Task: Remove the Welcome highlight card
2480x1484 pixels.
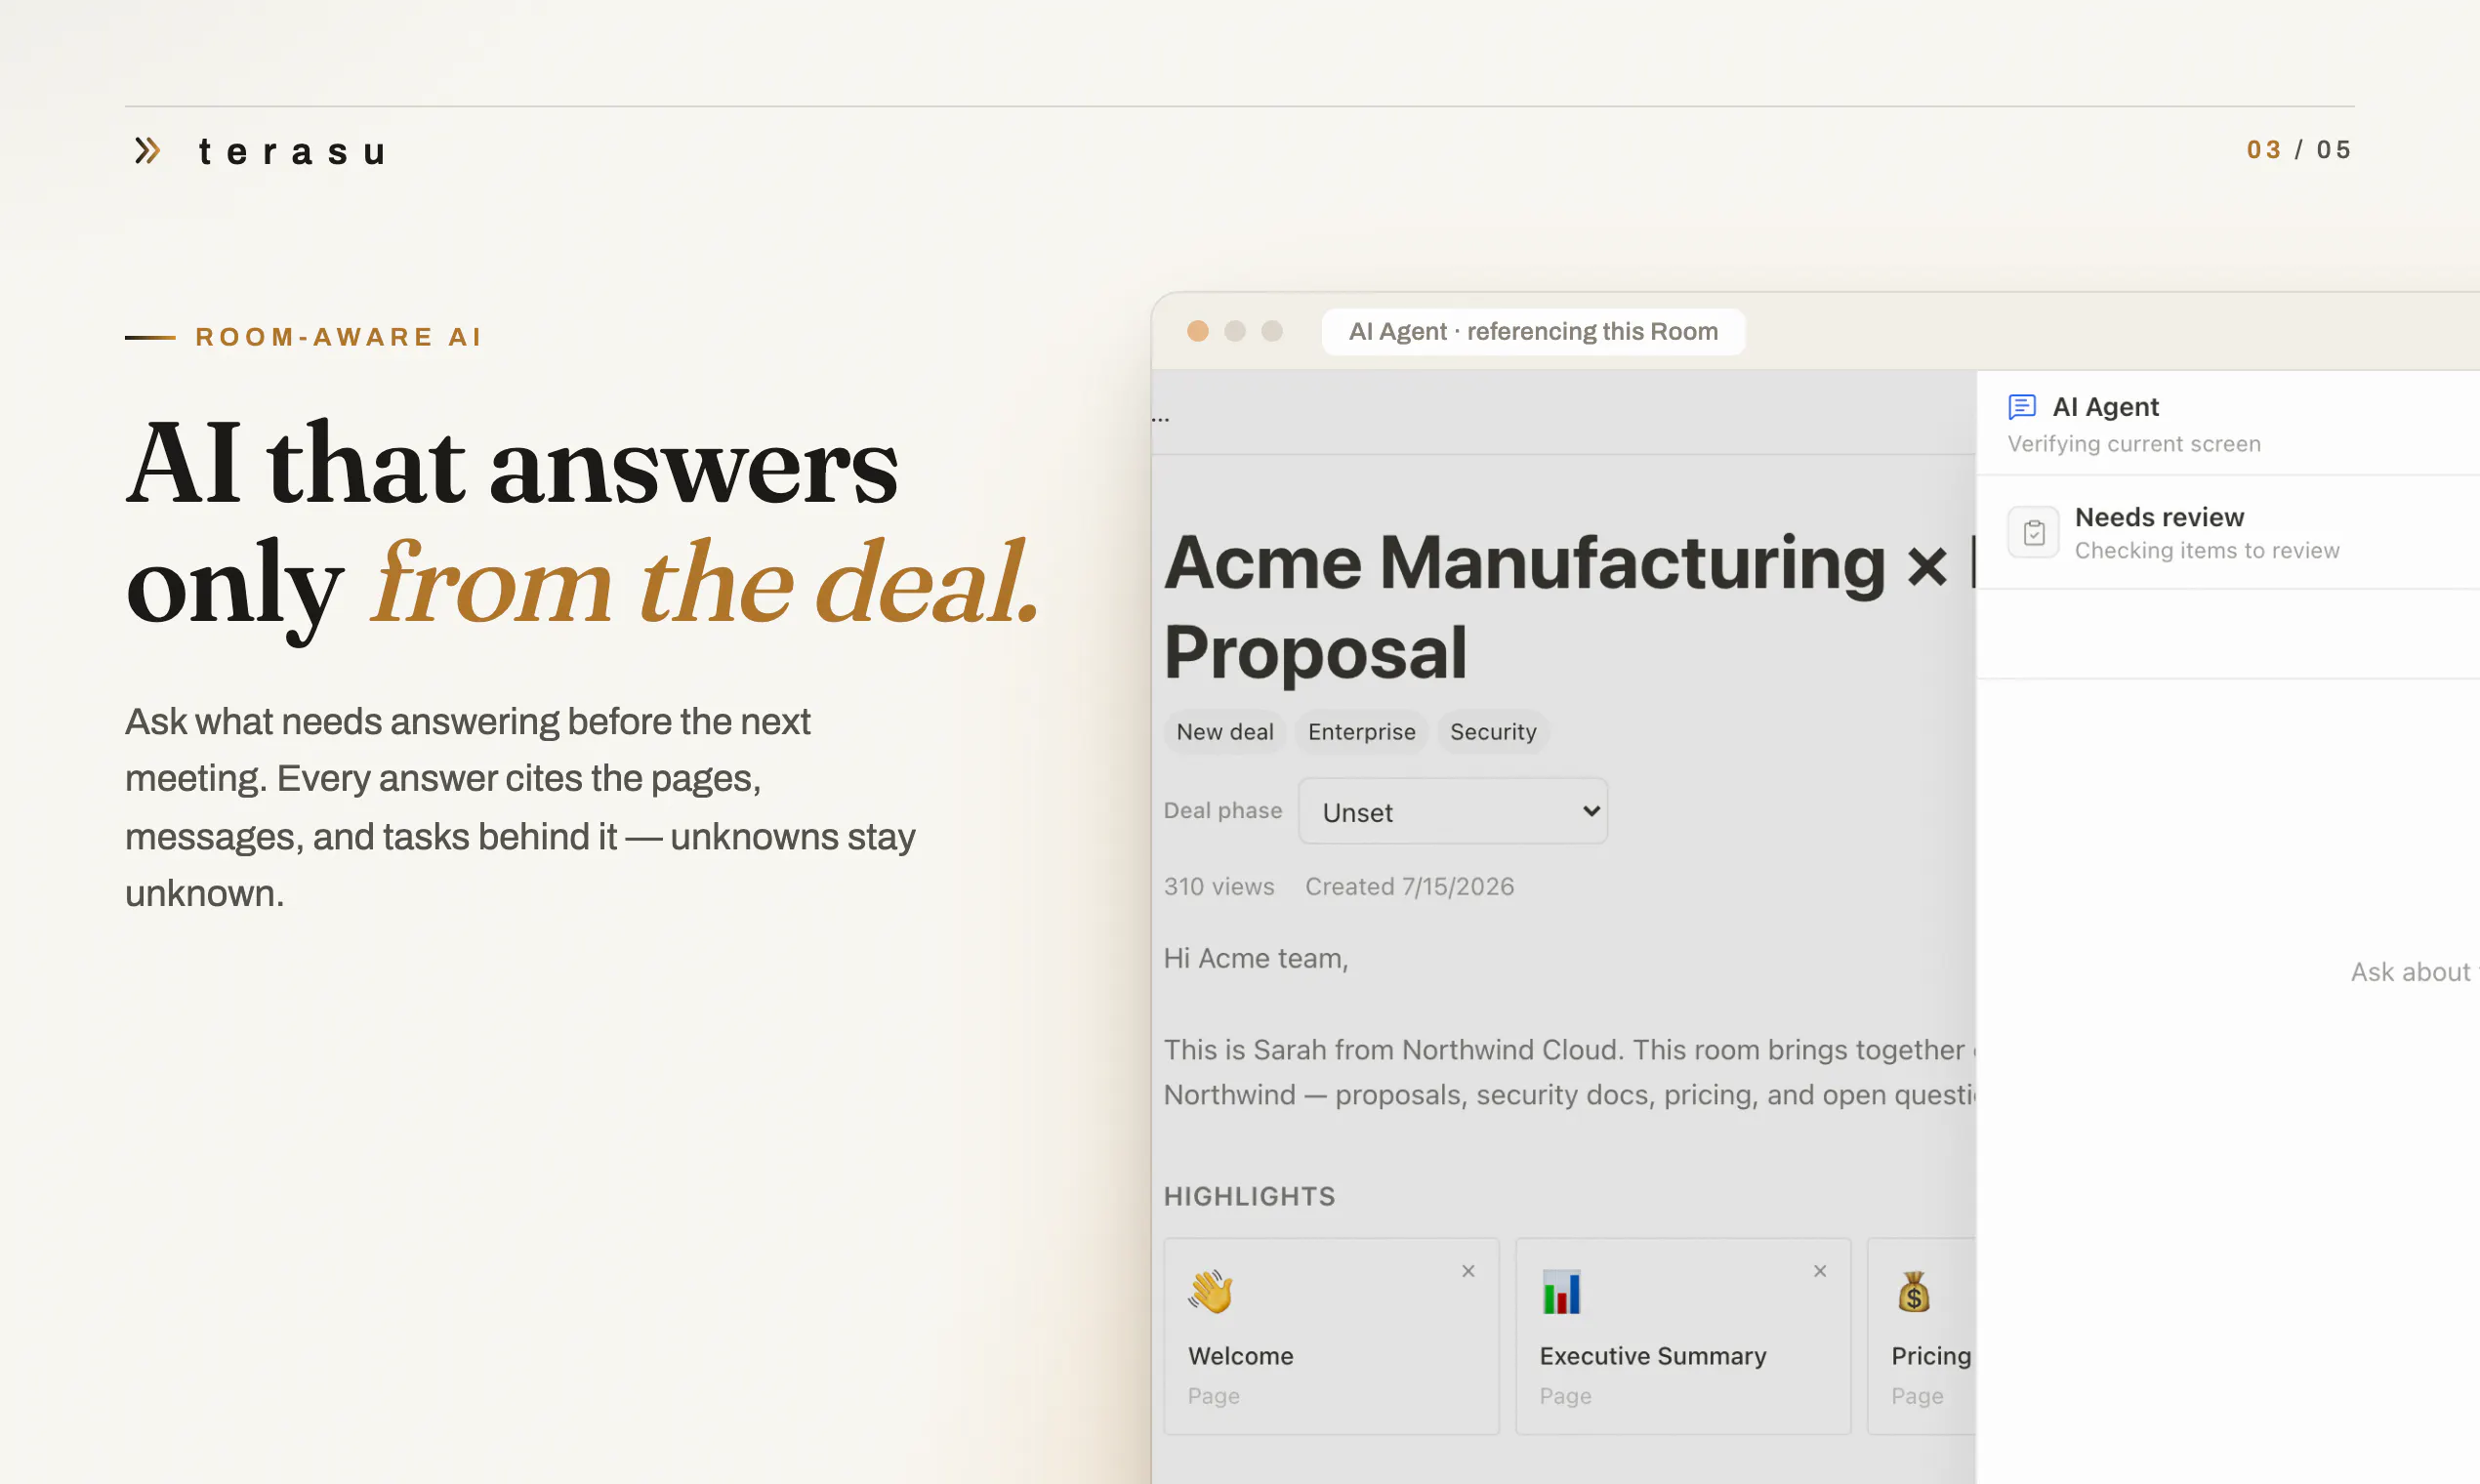Action: coord(1468,1271)
